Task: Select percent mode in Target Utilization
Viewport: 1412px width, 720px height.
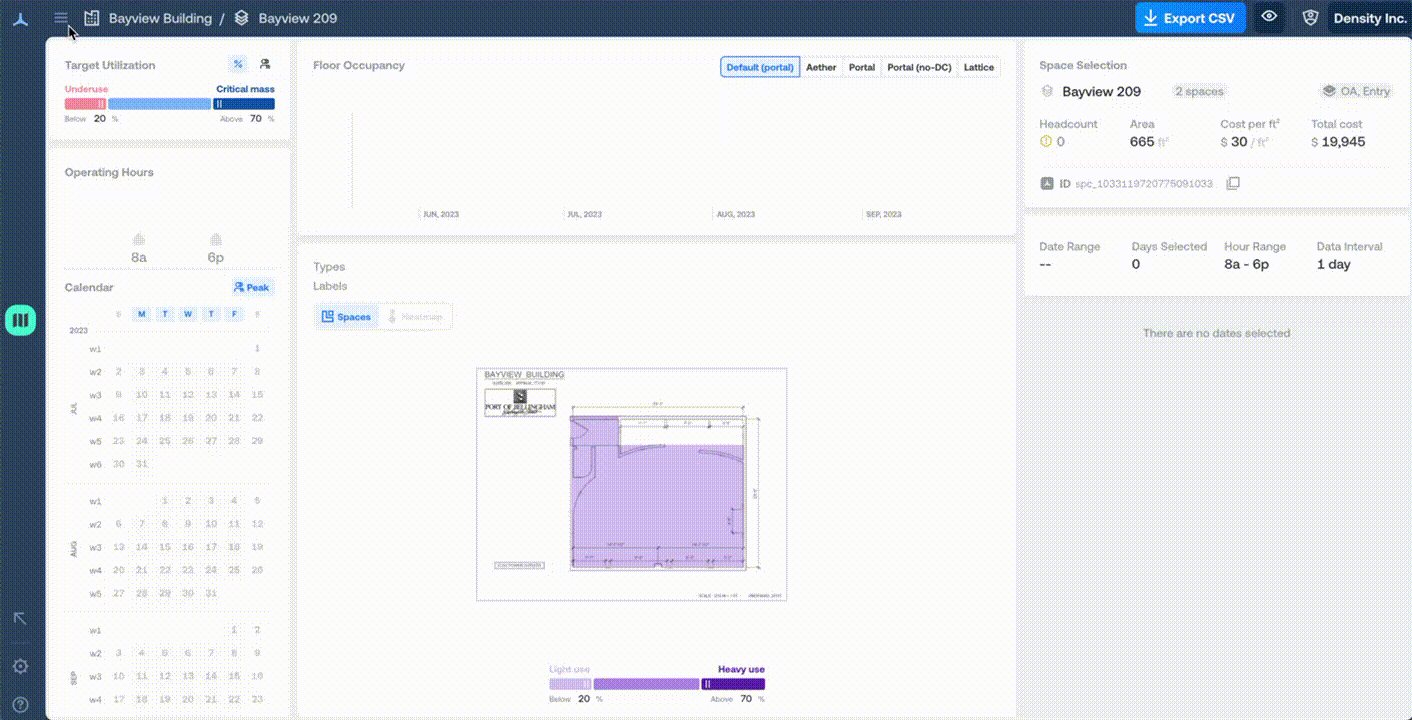Action: (238, 64)
